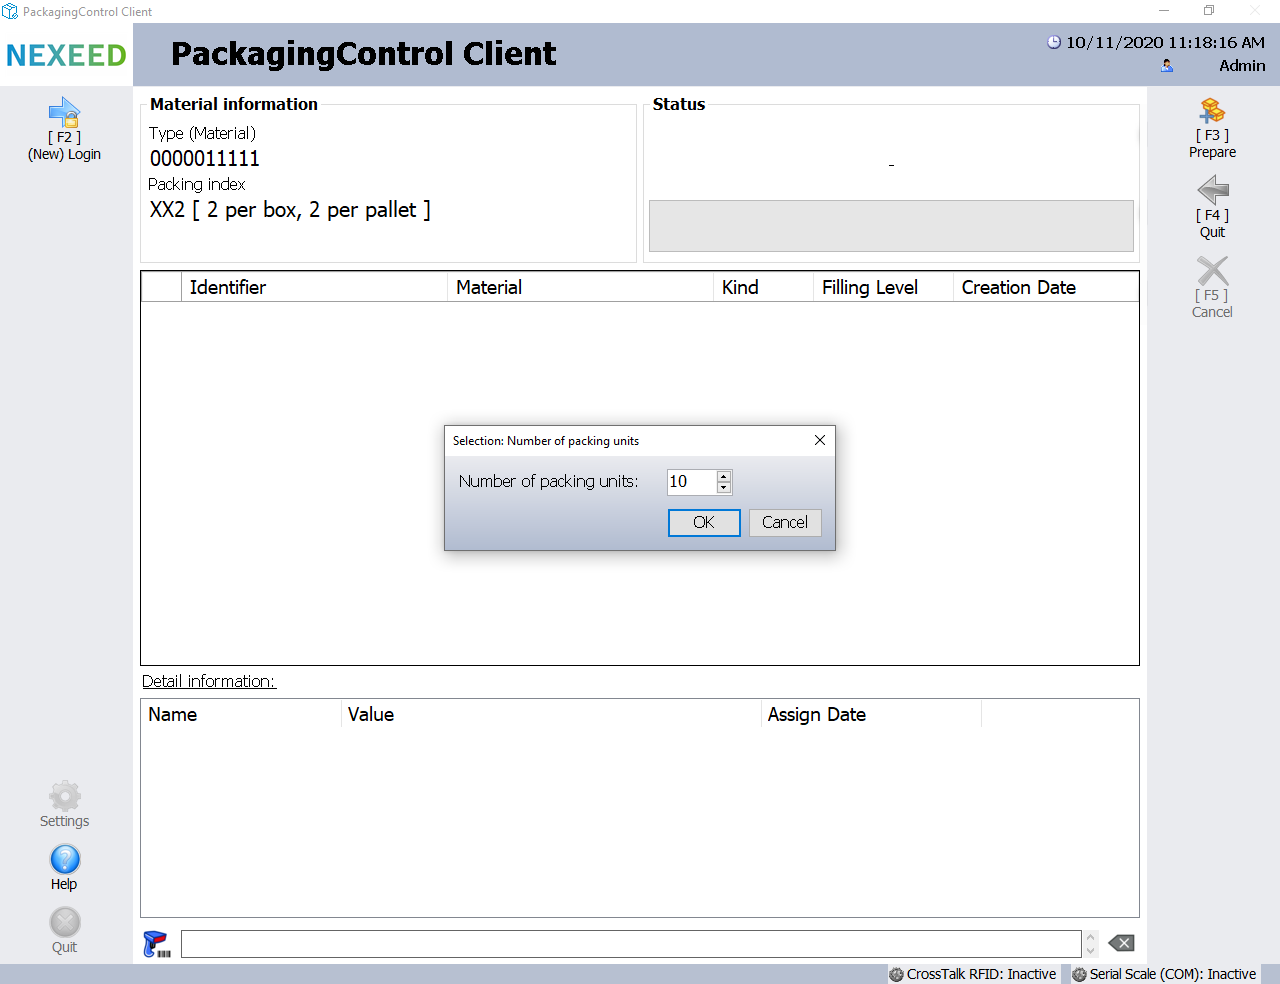The width and height of the screenshot is (1280, 984).
Task: Click the Admin user icon
Action: click(x=1167, y=66)
